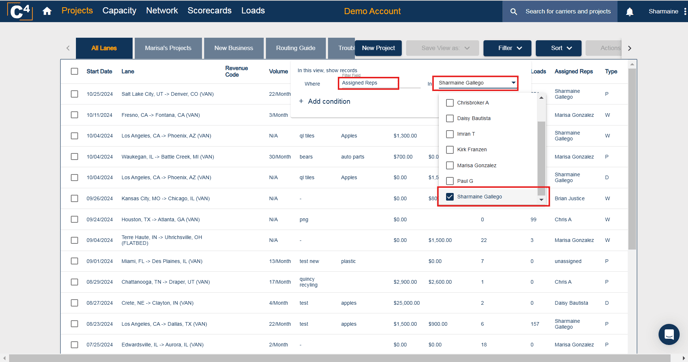This screenshot has height=362, width=688.
Task: Check the Kirk Franzen option
Action: click(x=450, y=150)
